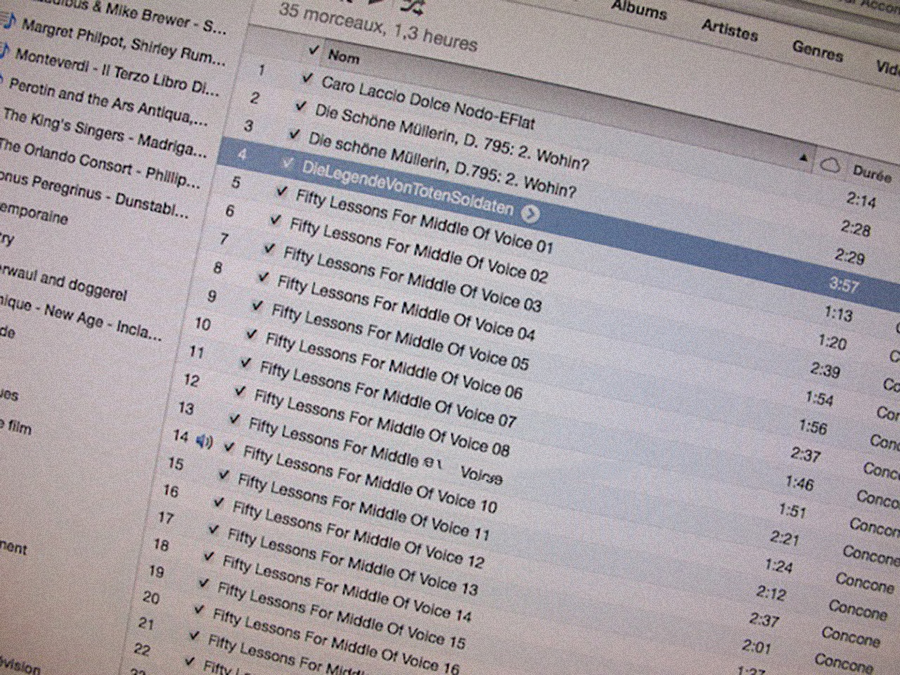Open the Genres tab
900x675 pixels.
point(817,50)
